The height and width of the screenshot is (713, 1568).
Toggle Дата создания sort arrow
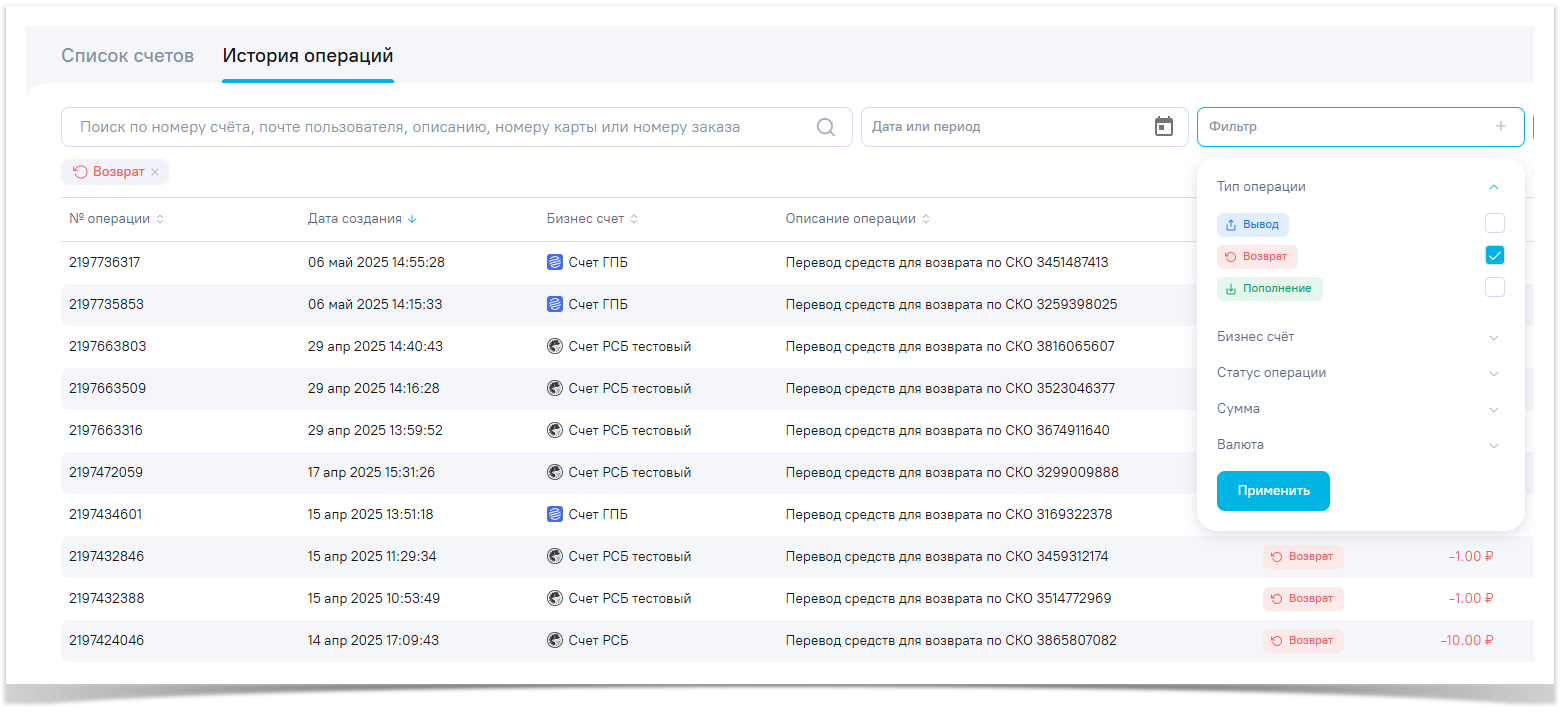pos(412,219)
